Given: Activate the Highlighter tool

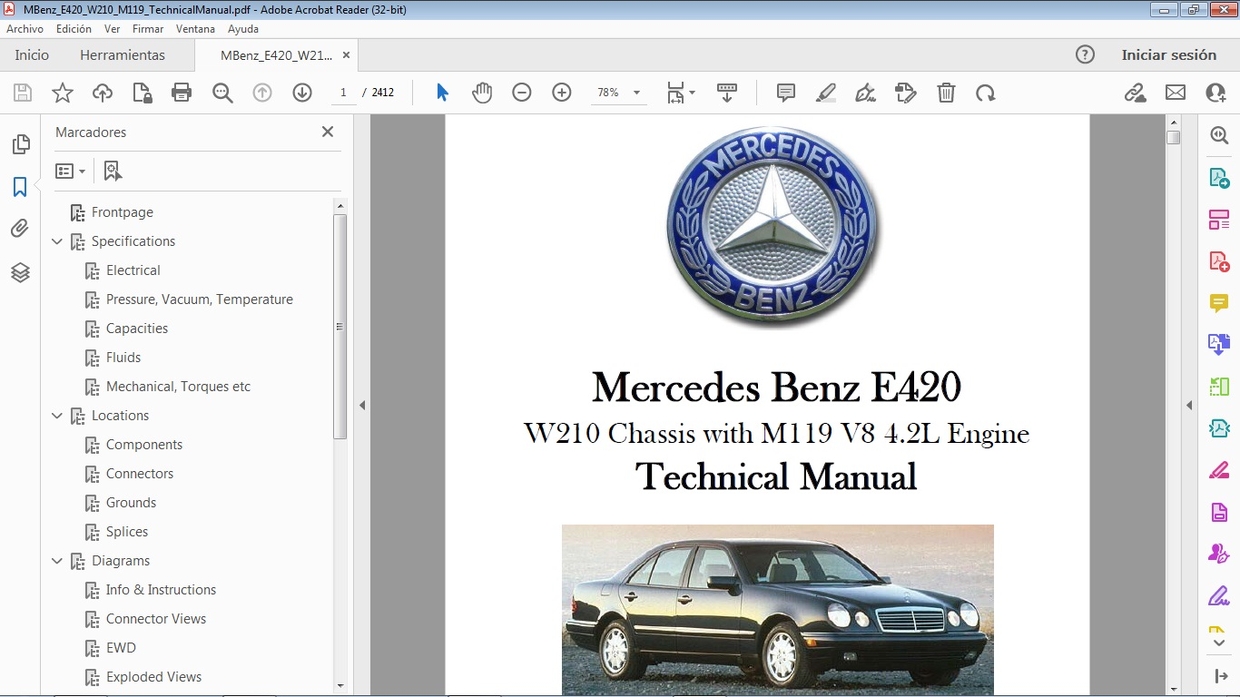Looking at the screenshot, I should tap(825, 92).
